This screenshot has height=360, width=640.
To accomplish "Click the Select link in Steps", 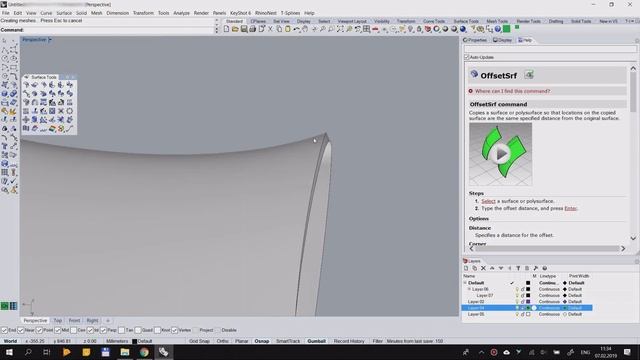I will coord(488,201).
